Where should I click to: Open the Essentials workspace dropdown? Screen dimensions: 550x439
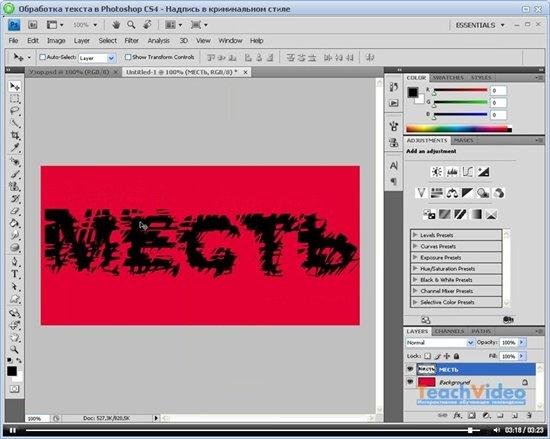(480, 25)
